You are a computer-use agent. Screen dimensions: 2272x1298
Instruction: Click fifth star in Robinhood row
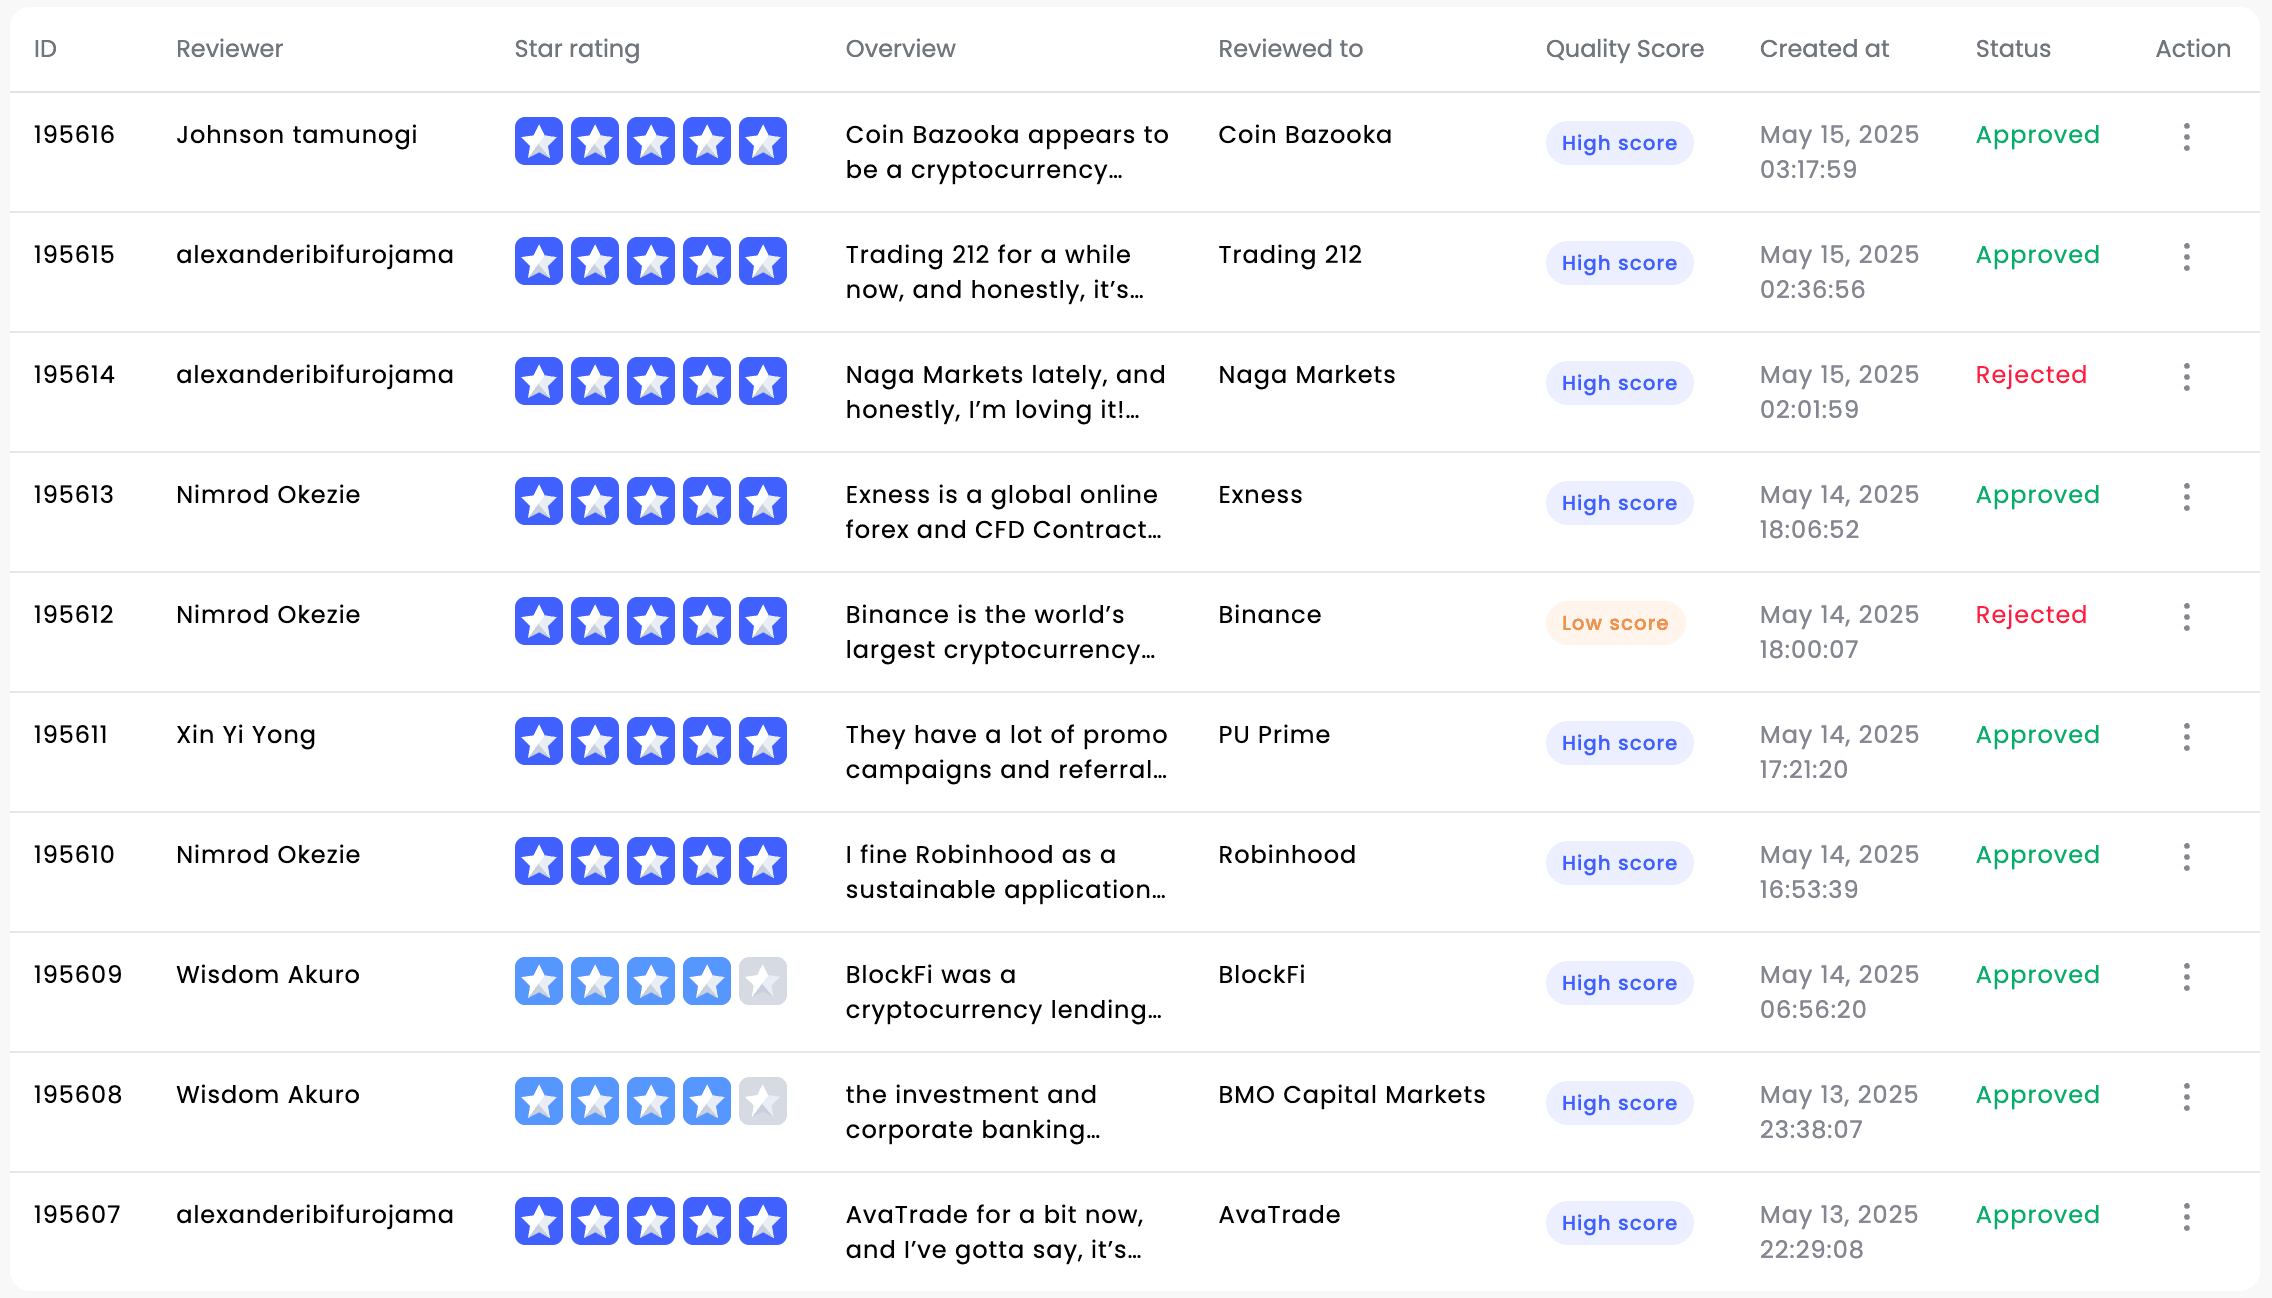[763, 861]
